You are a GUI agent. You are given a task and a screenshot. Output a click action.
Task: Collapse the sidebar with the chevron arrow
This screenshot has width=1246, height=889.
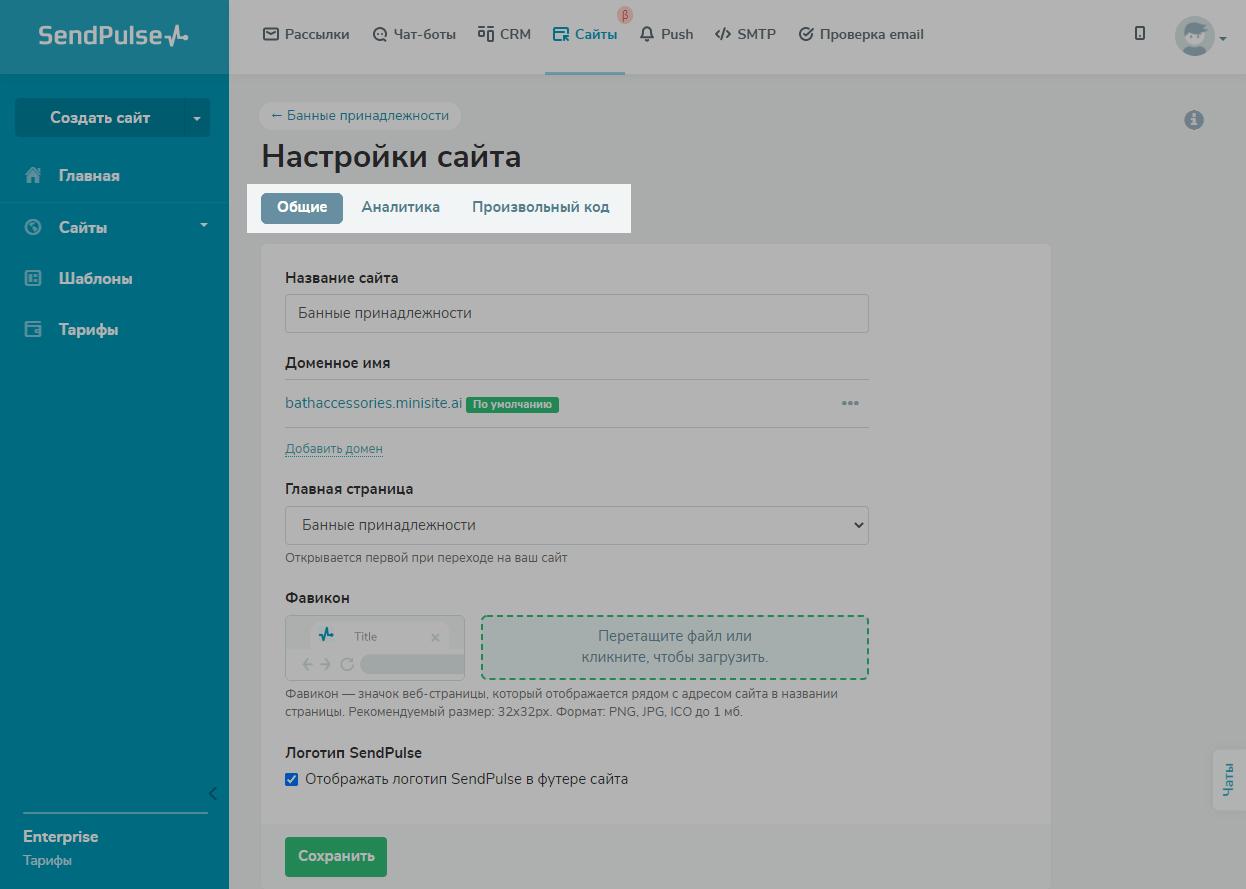coord(212,794)
